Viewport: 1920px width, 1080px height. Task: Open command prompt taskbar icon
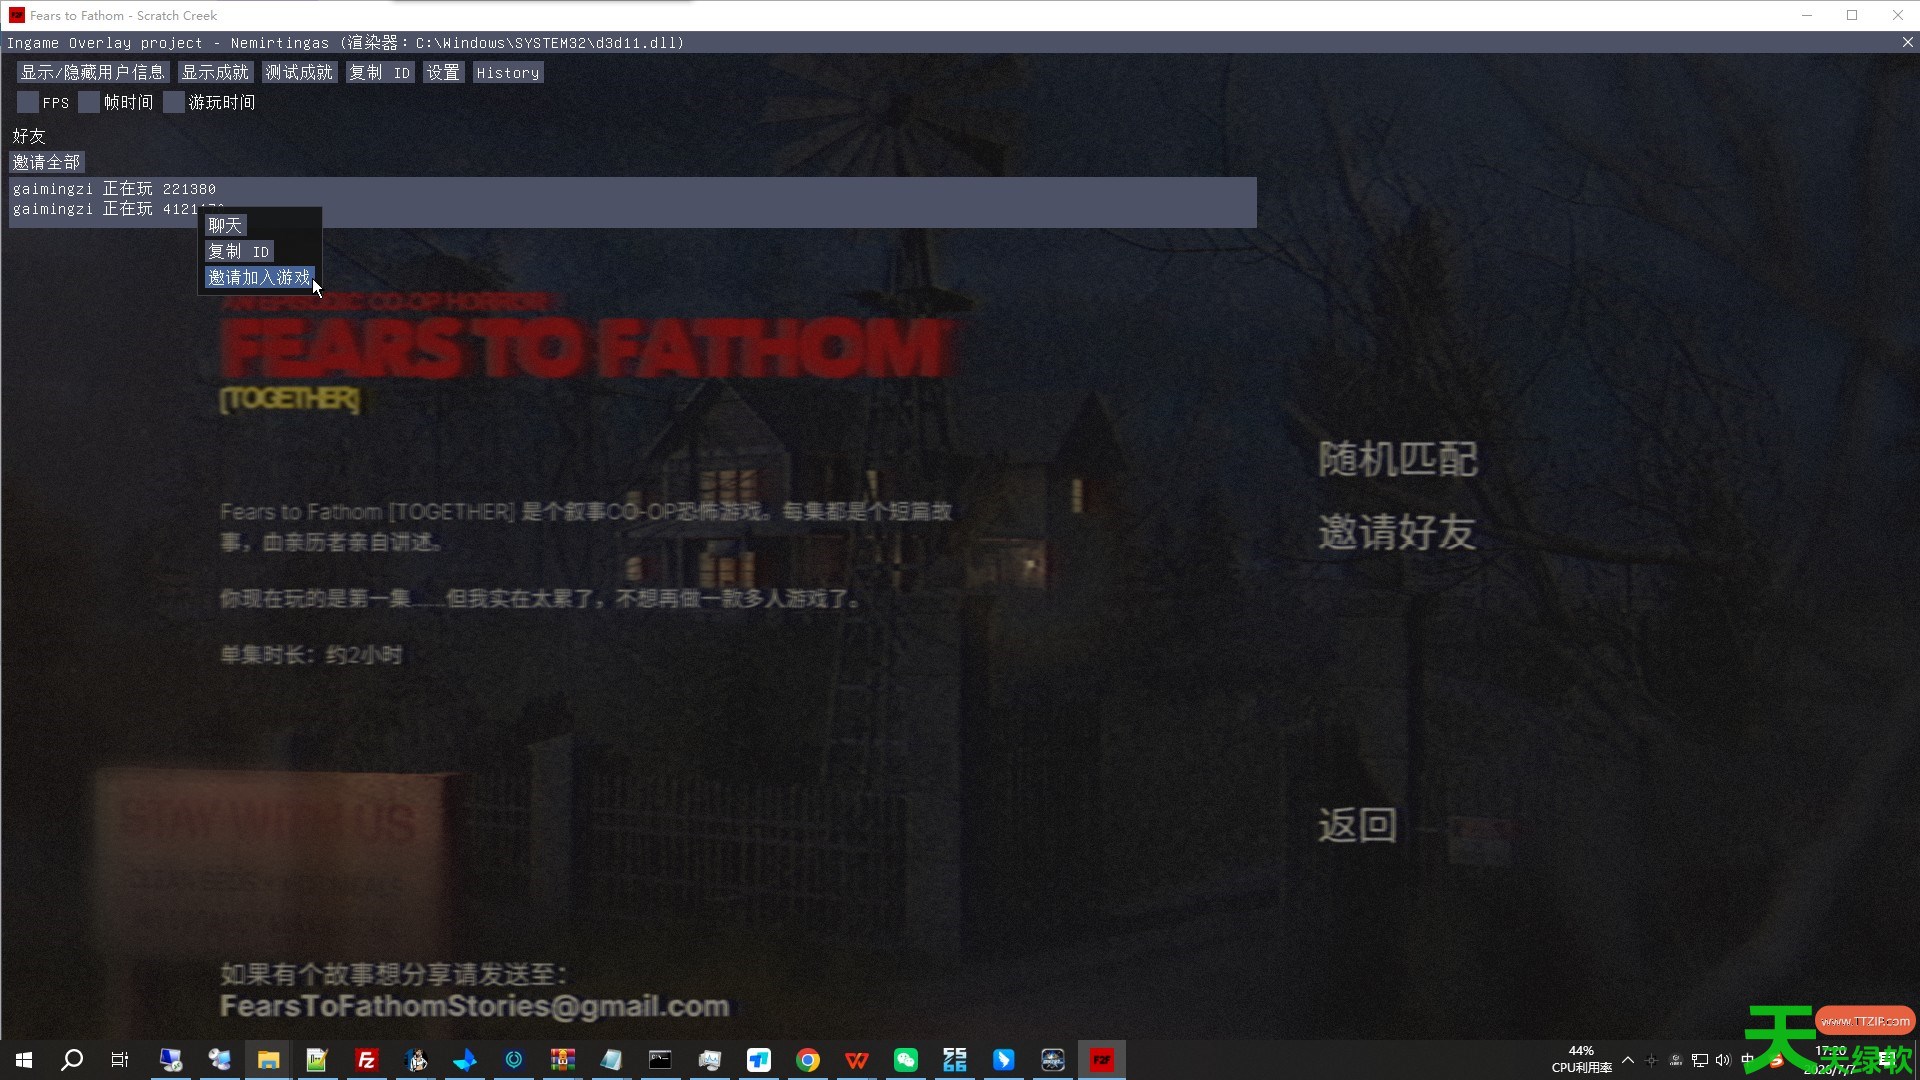tap(660, 1060)
